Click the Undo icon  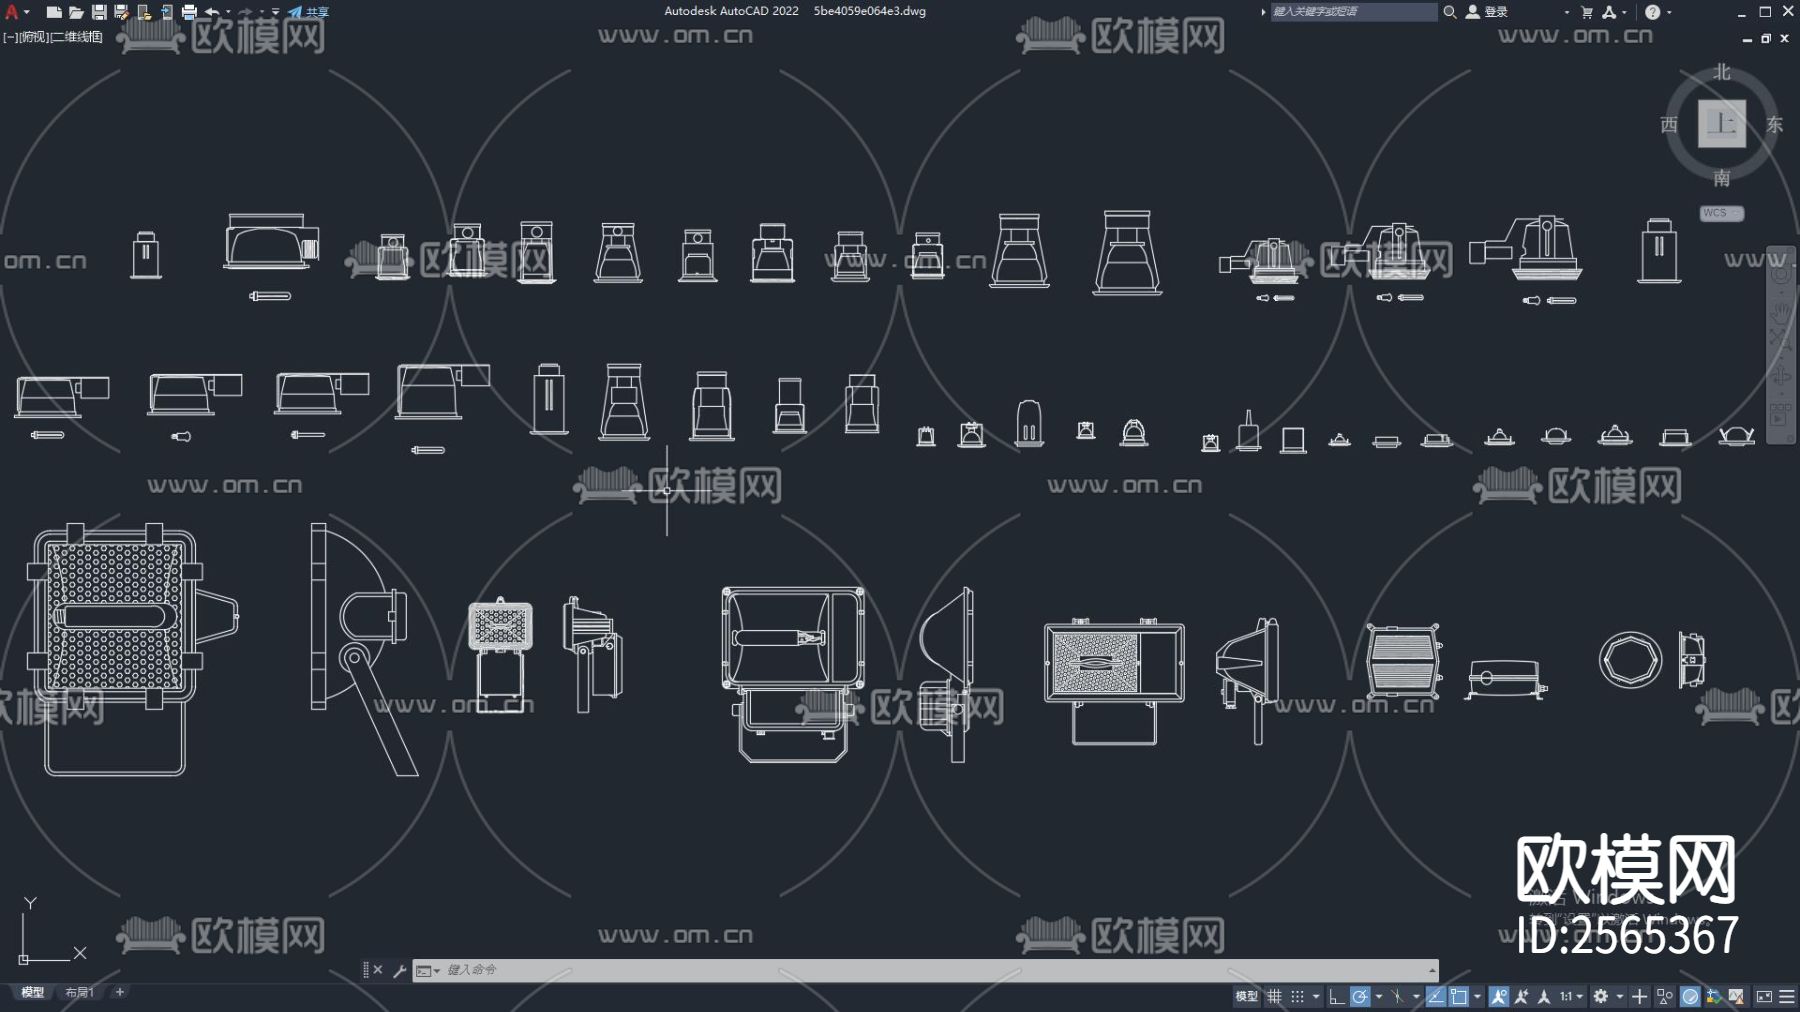(x=214, y=12)
